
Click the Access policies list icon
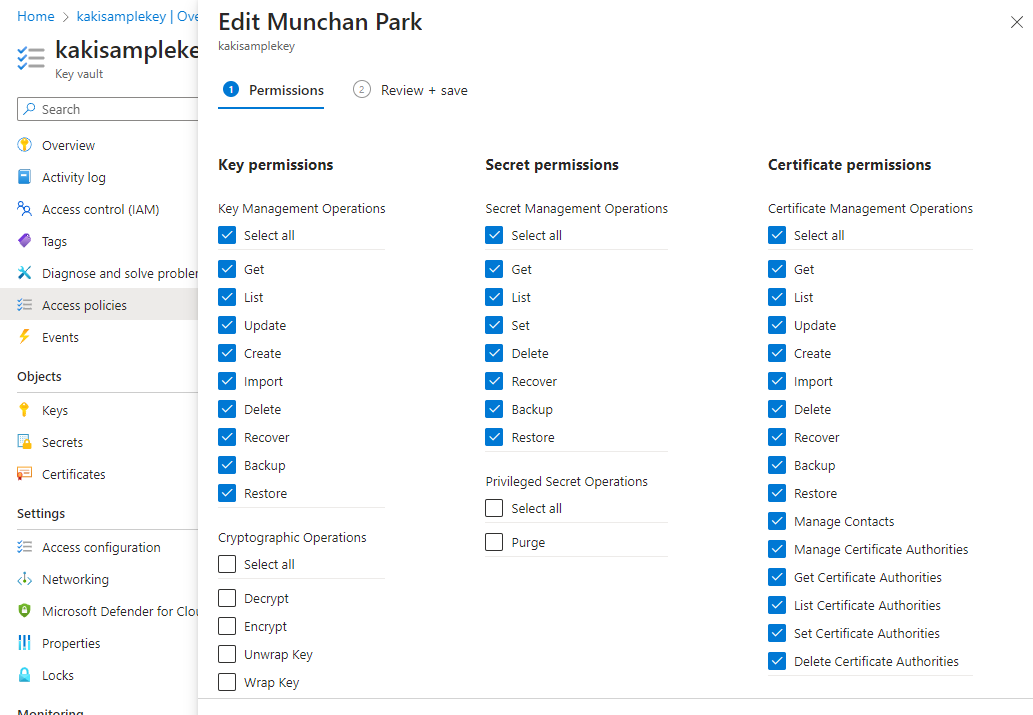coord(24,304)
